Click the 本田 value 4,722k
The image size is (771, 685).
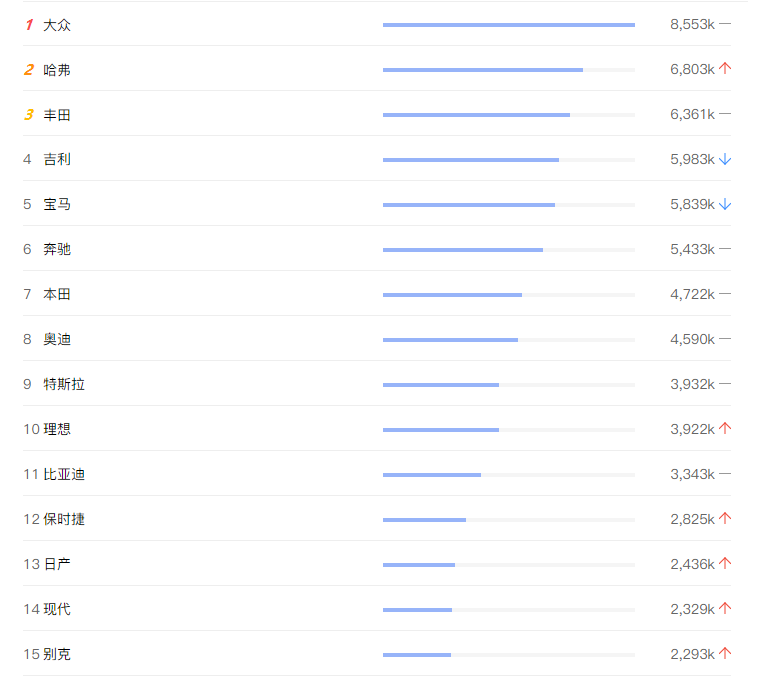692,294
